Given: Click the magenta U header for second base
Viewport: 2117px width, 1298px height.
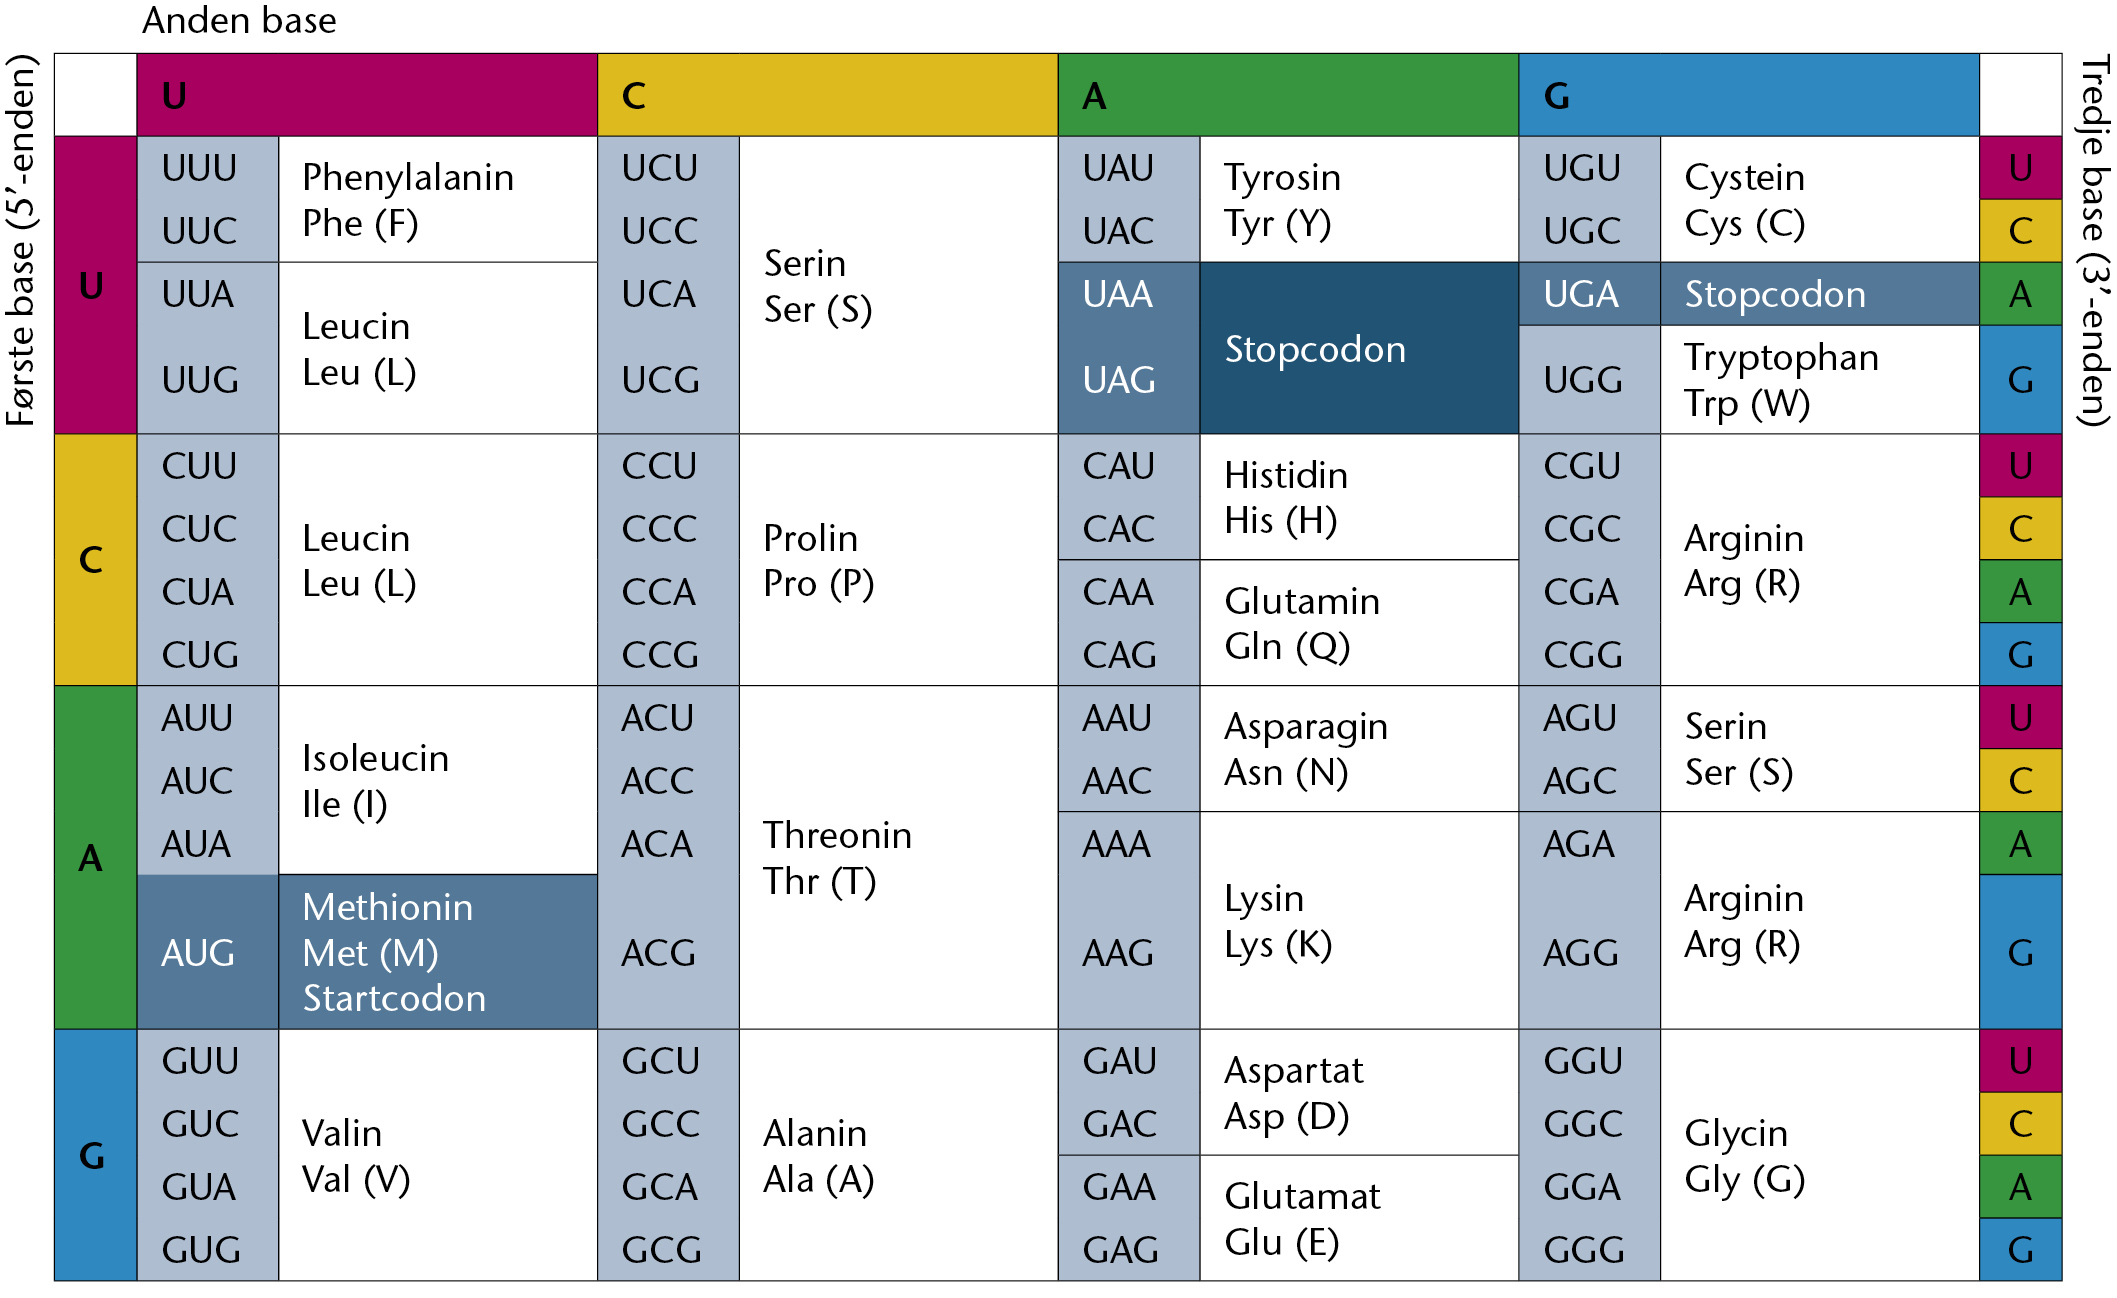Looking at the screenshot, I should 367,95.
